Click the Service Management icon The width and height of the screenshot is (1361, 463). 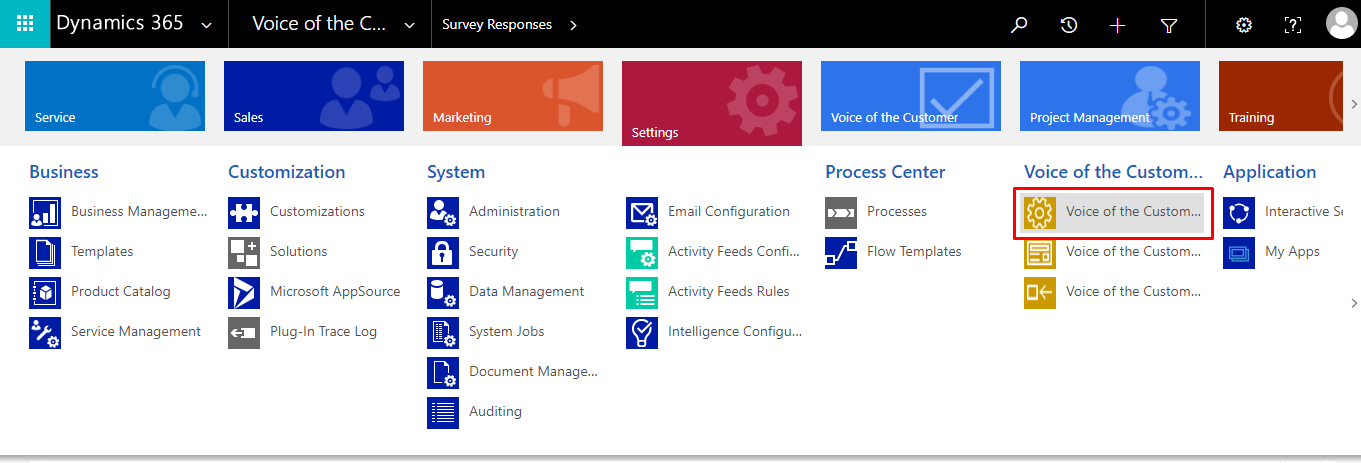pos(45,332)
